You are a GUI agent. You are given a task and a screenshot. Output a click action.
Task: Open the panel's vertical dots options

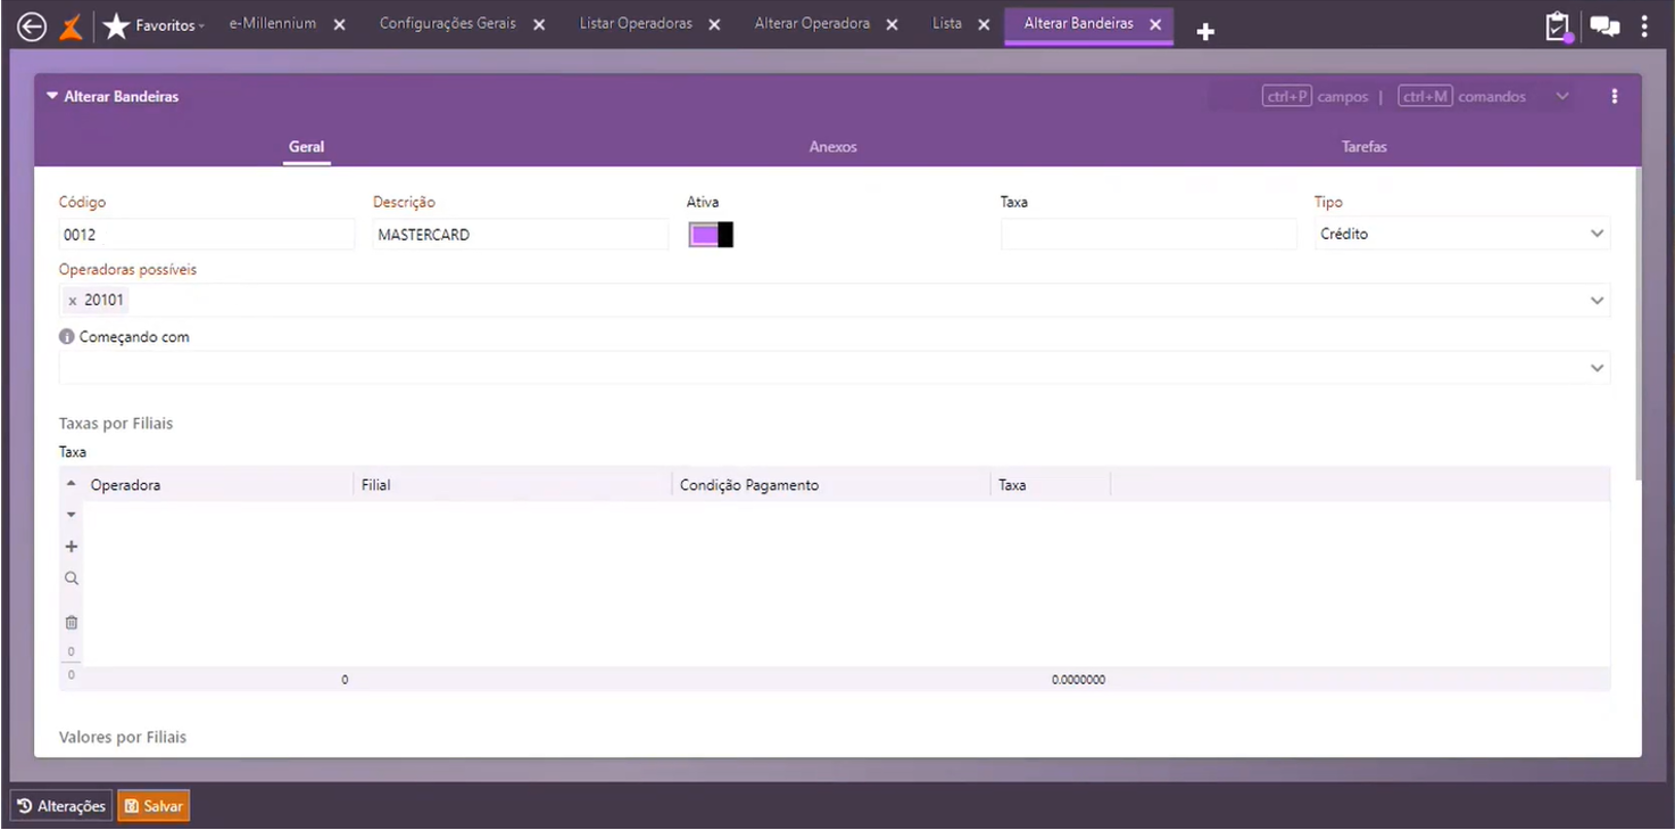coord(1615,96)
